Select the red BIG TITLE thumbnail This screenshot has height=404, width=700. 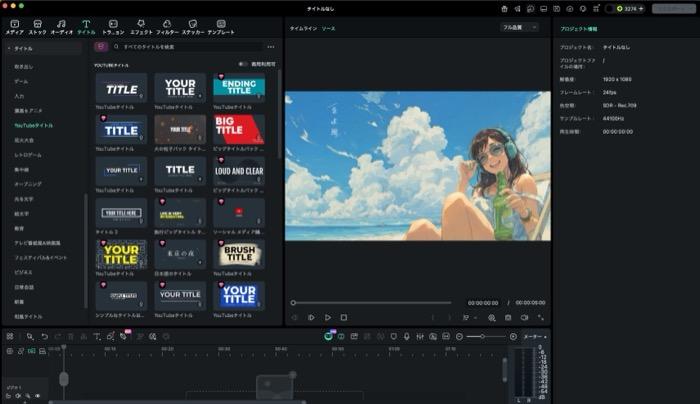239,129
